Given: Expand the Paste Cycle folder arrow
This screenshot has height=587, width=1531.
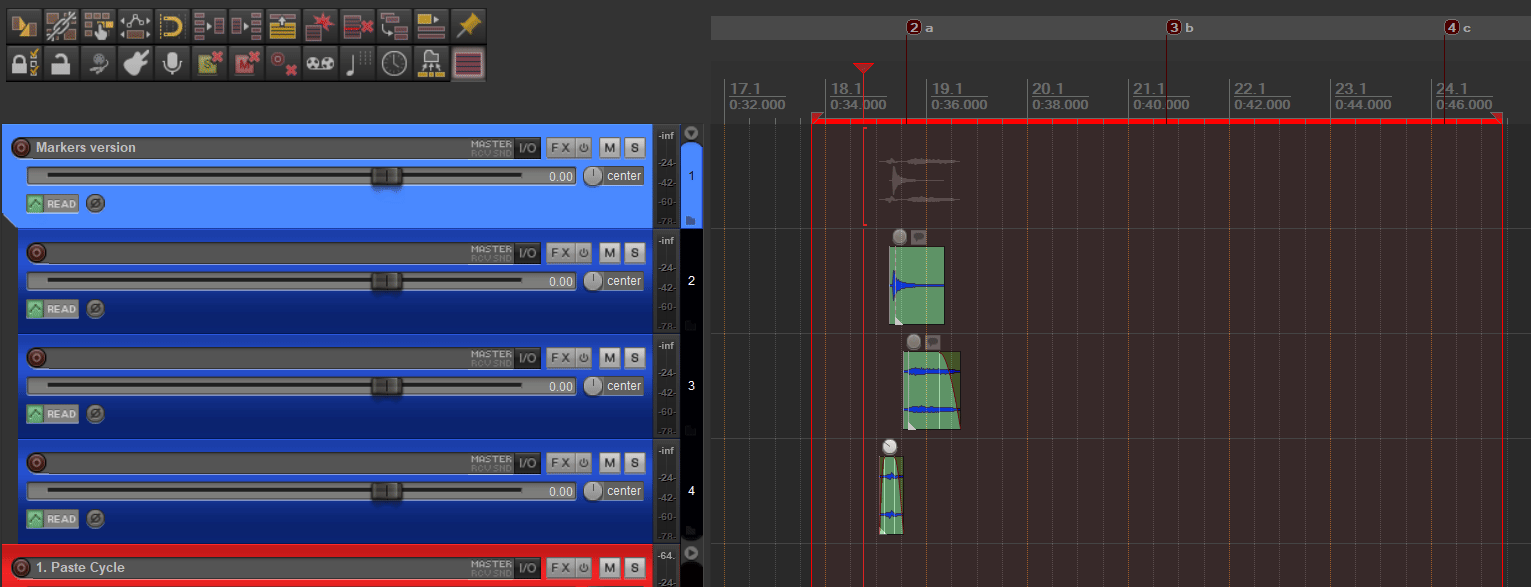Looking at the screenshot, I should [x=690, y=552].
